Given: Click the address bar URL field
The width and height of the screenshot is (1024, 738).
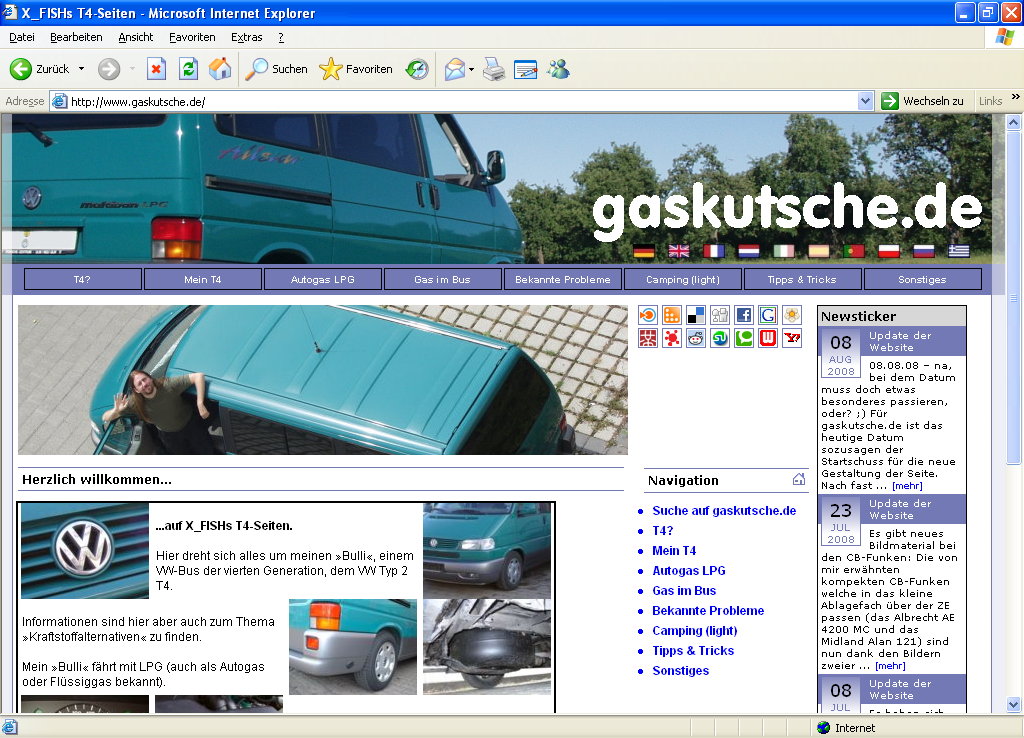Looking at the screenshot, I should point(462,101).
